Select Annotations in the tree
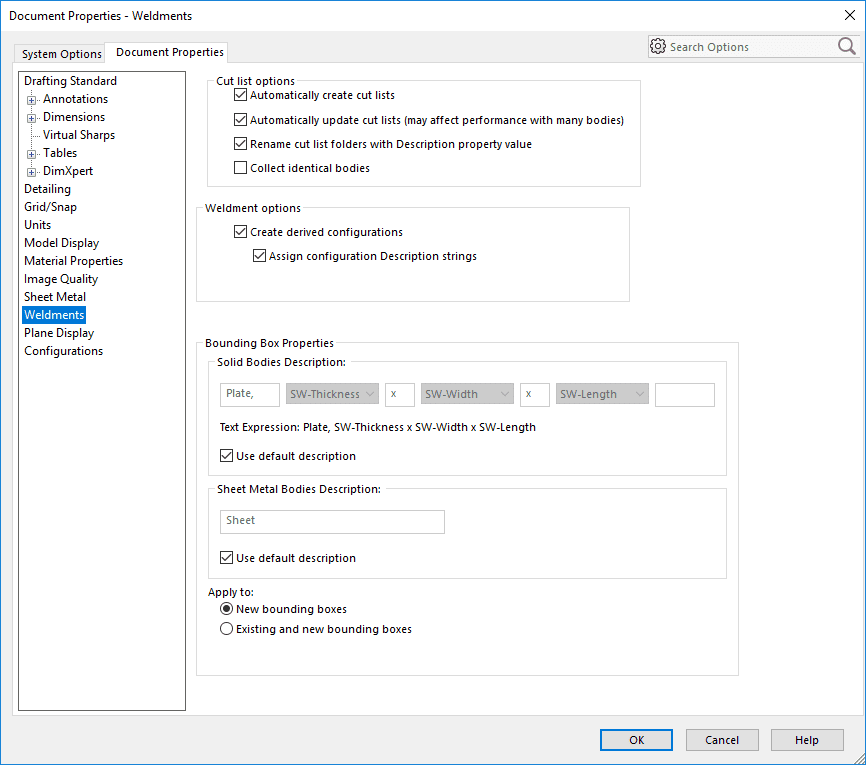 [75, 99]
